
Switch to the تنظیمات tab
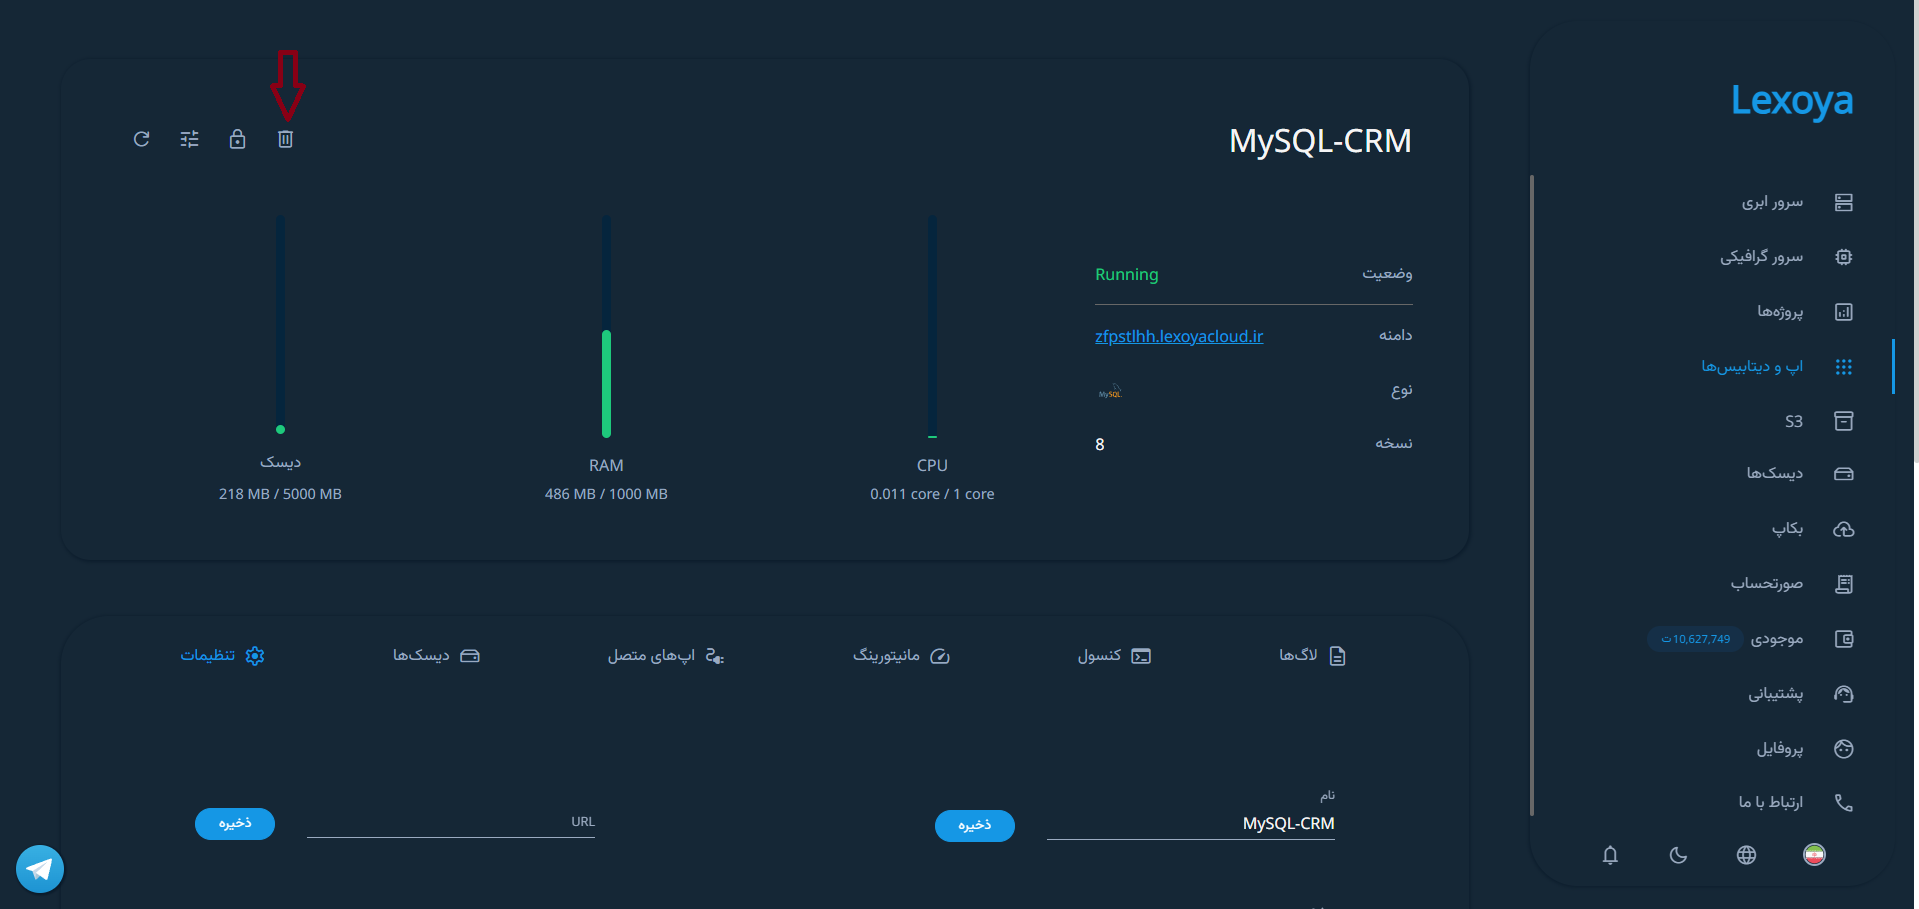[222, 655]
